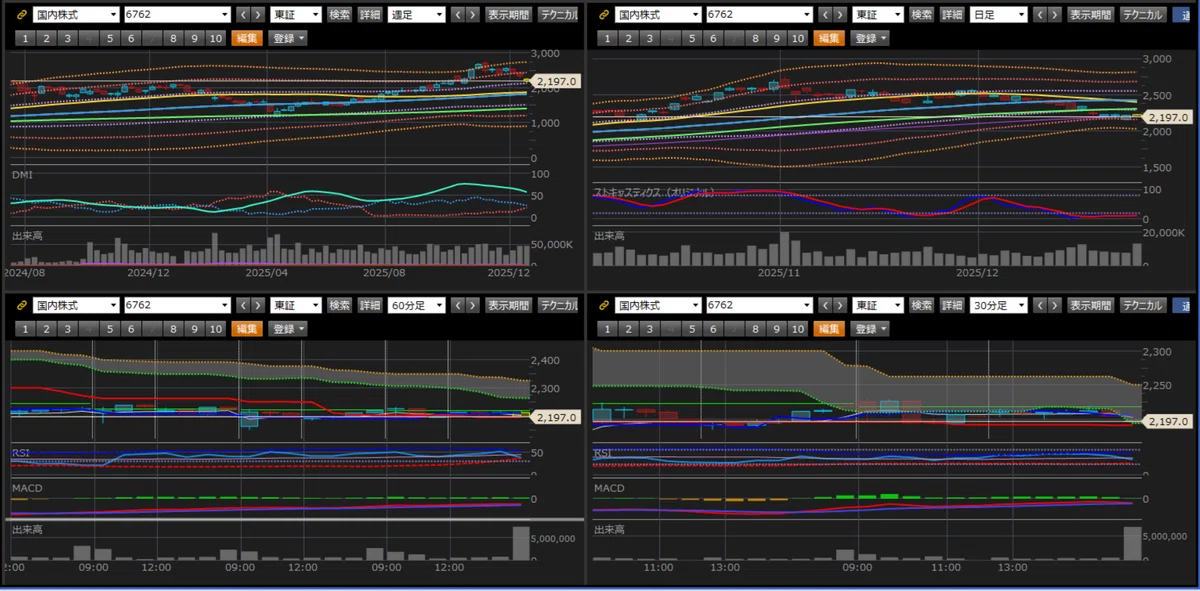
Task: Step to previous timeframe beside 30分足 dropdown
Action: point(1040,305)
